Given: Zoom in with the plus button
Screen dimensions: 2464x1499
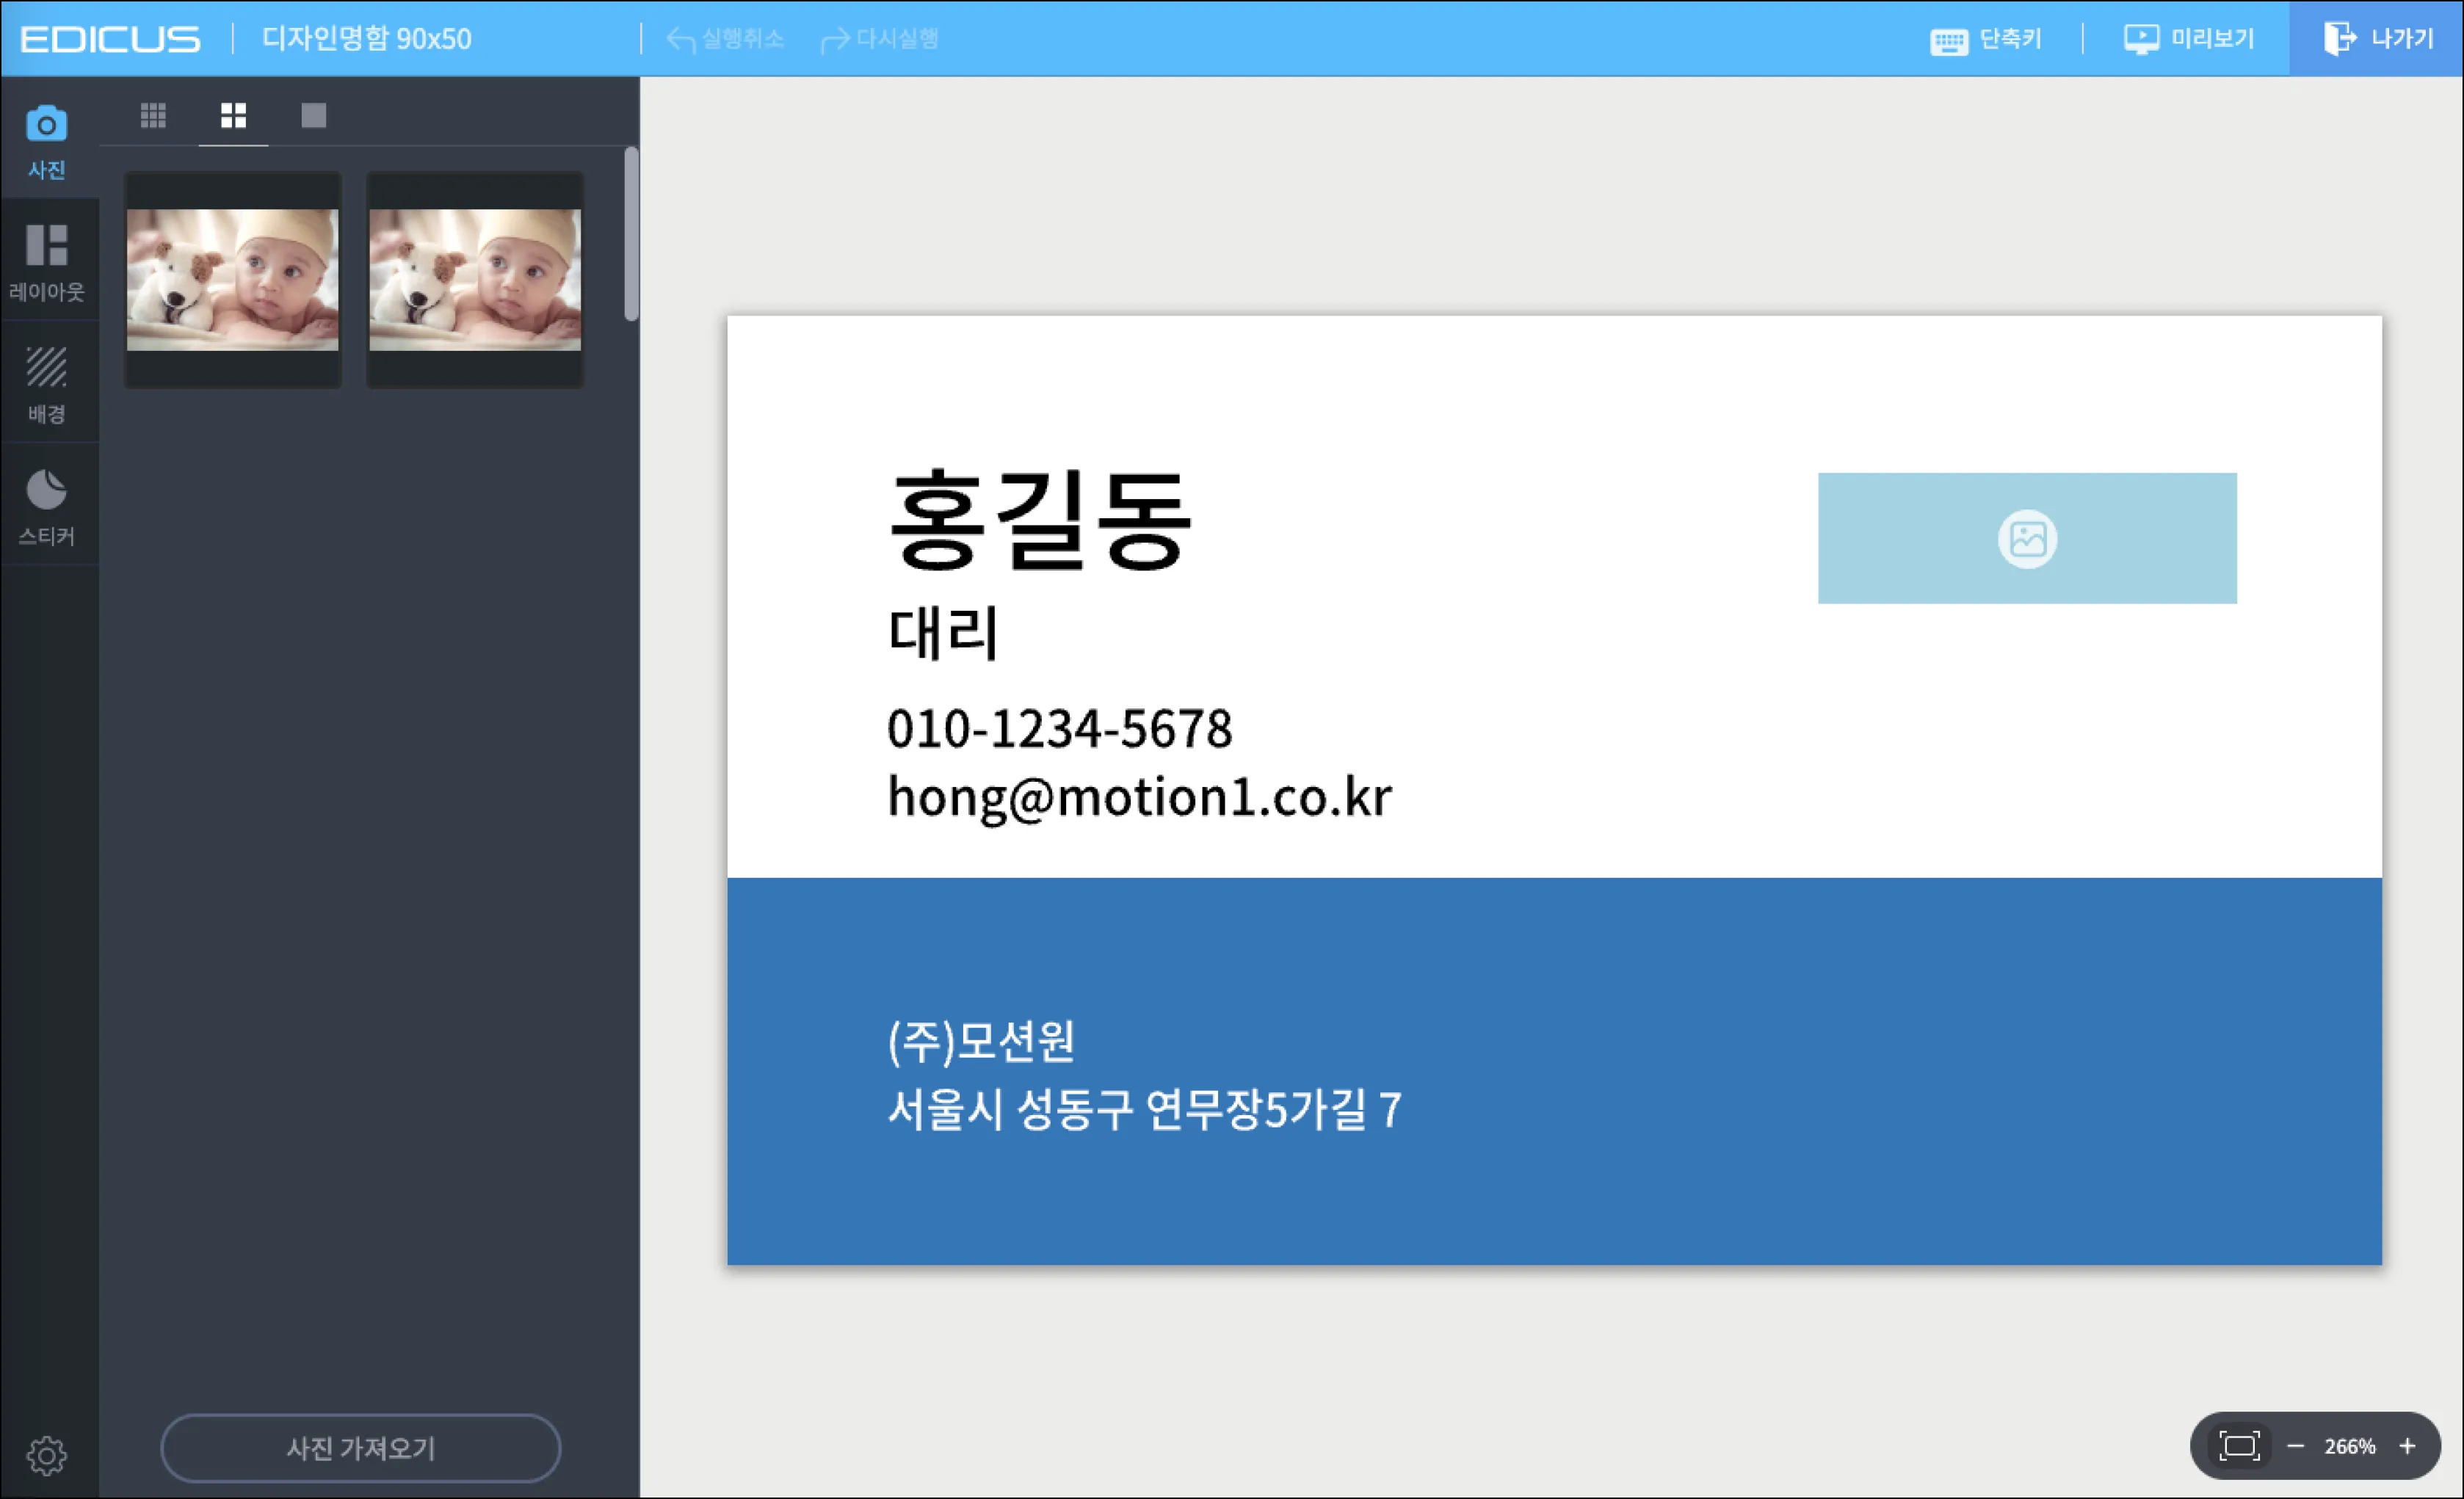Looking at the screenshot, I should coord(2407,1446).
